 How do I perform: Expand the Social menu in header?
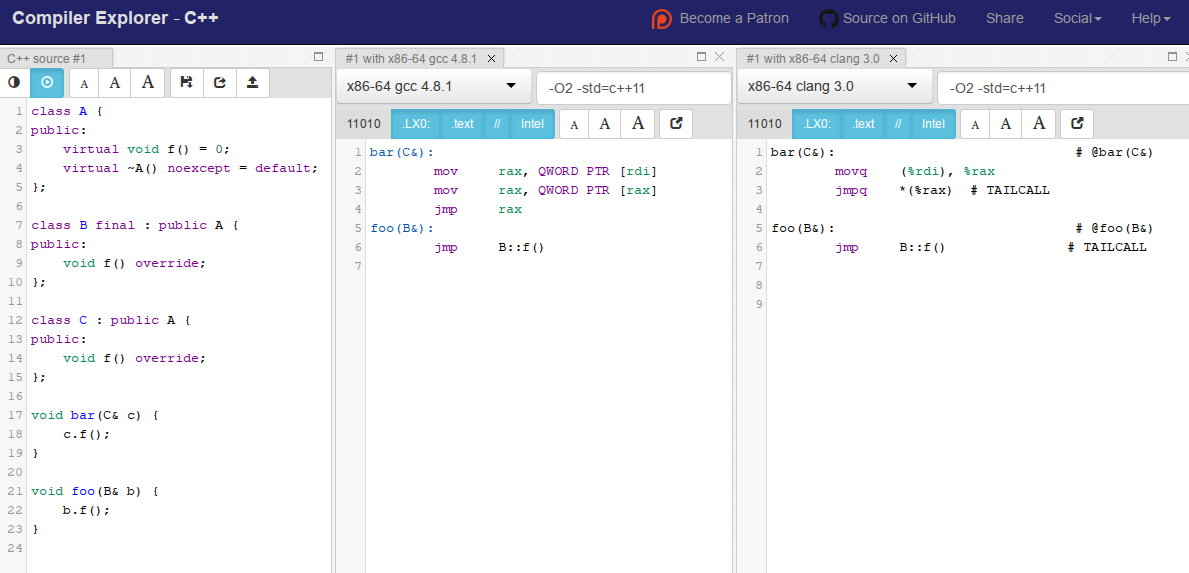1077,18
